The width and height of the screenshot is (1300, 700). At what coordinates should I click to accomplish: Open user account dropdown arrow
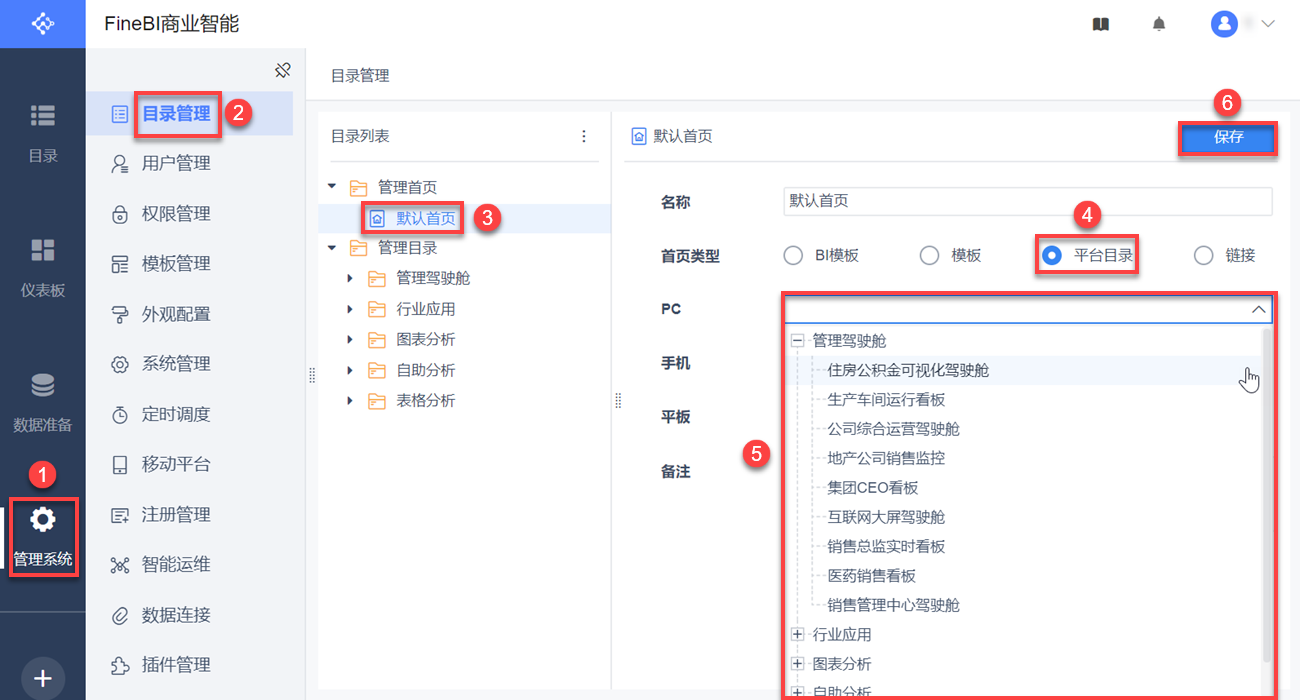coord(1268,24)
